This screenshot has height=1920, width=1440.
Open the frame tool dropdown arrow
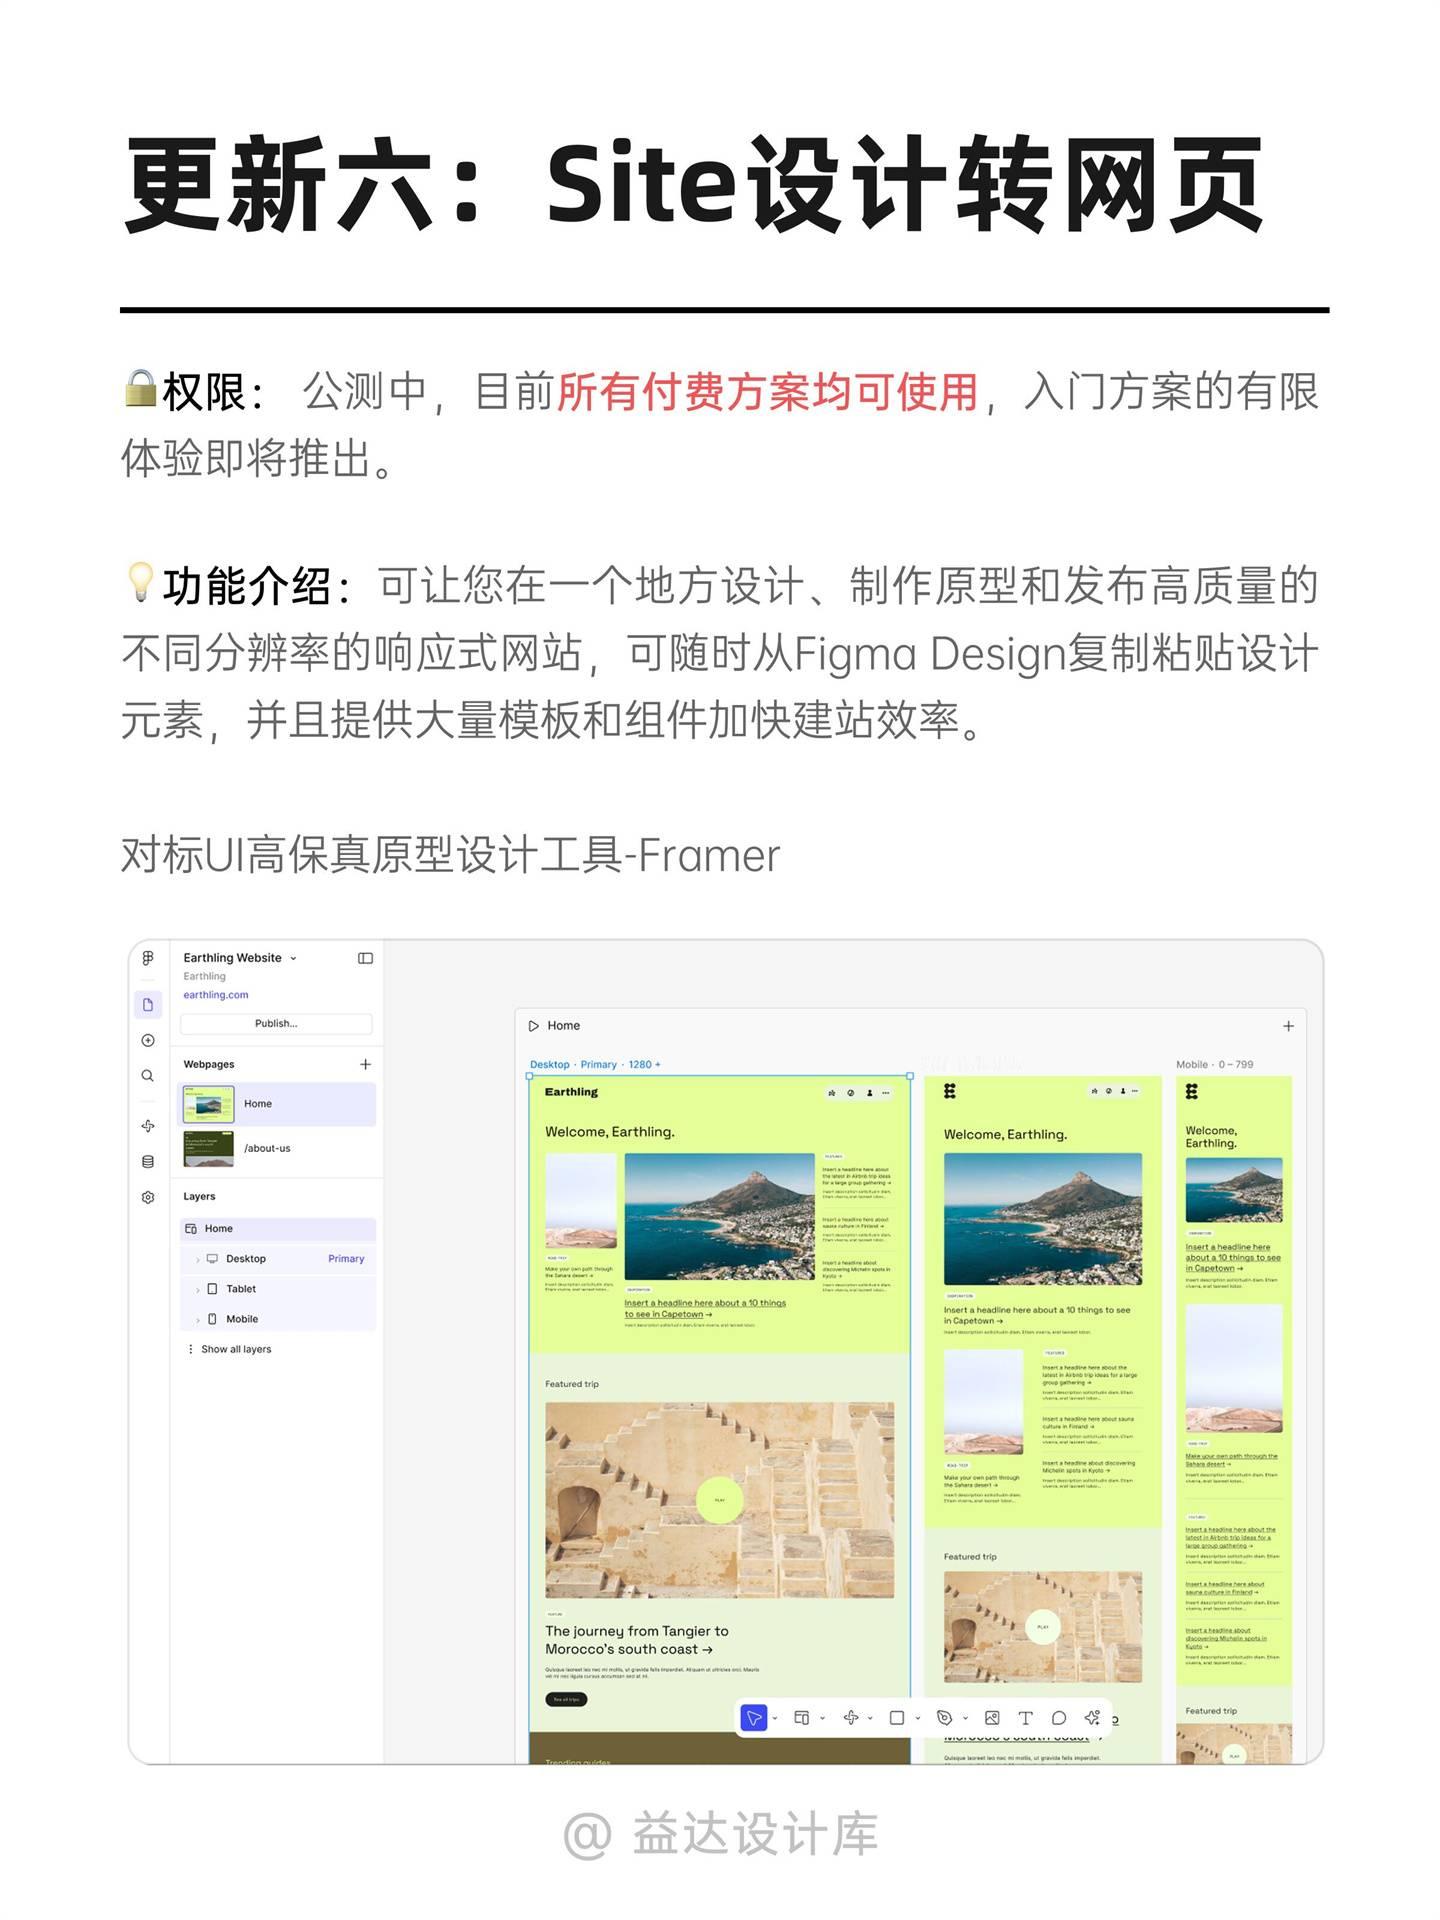pos(823,1719)
